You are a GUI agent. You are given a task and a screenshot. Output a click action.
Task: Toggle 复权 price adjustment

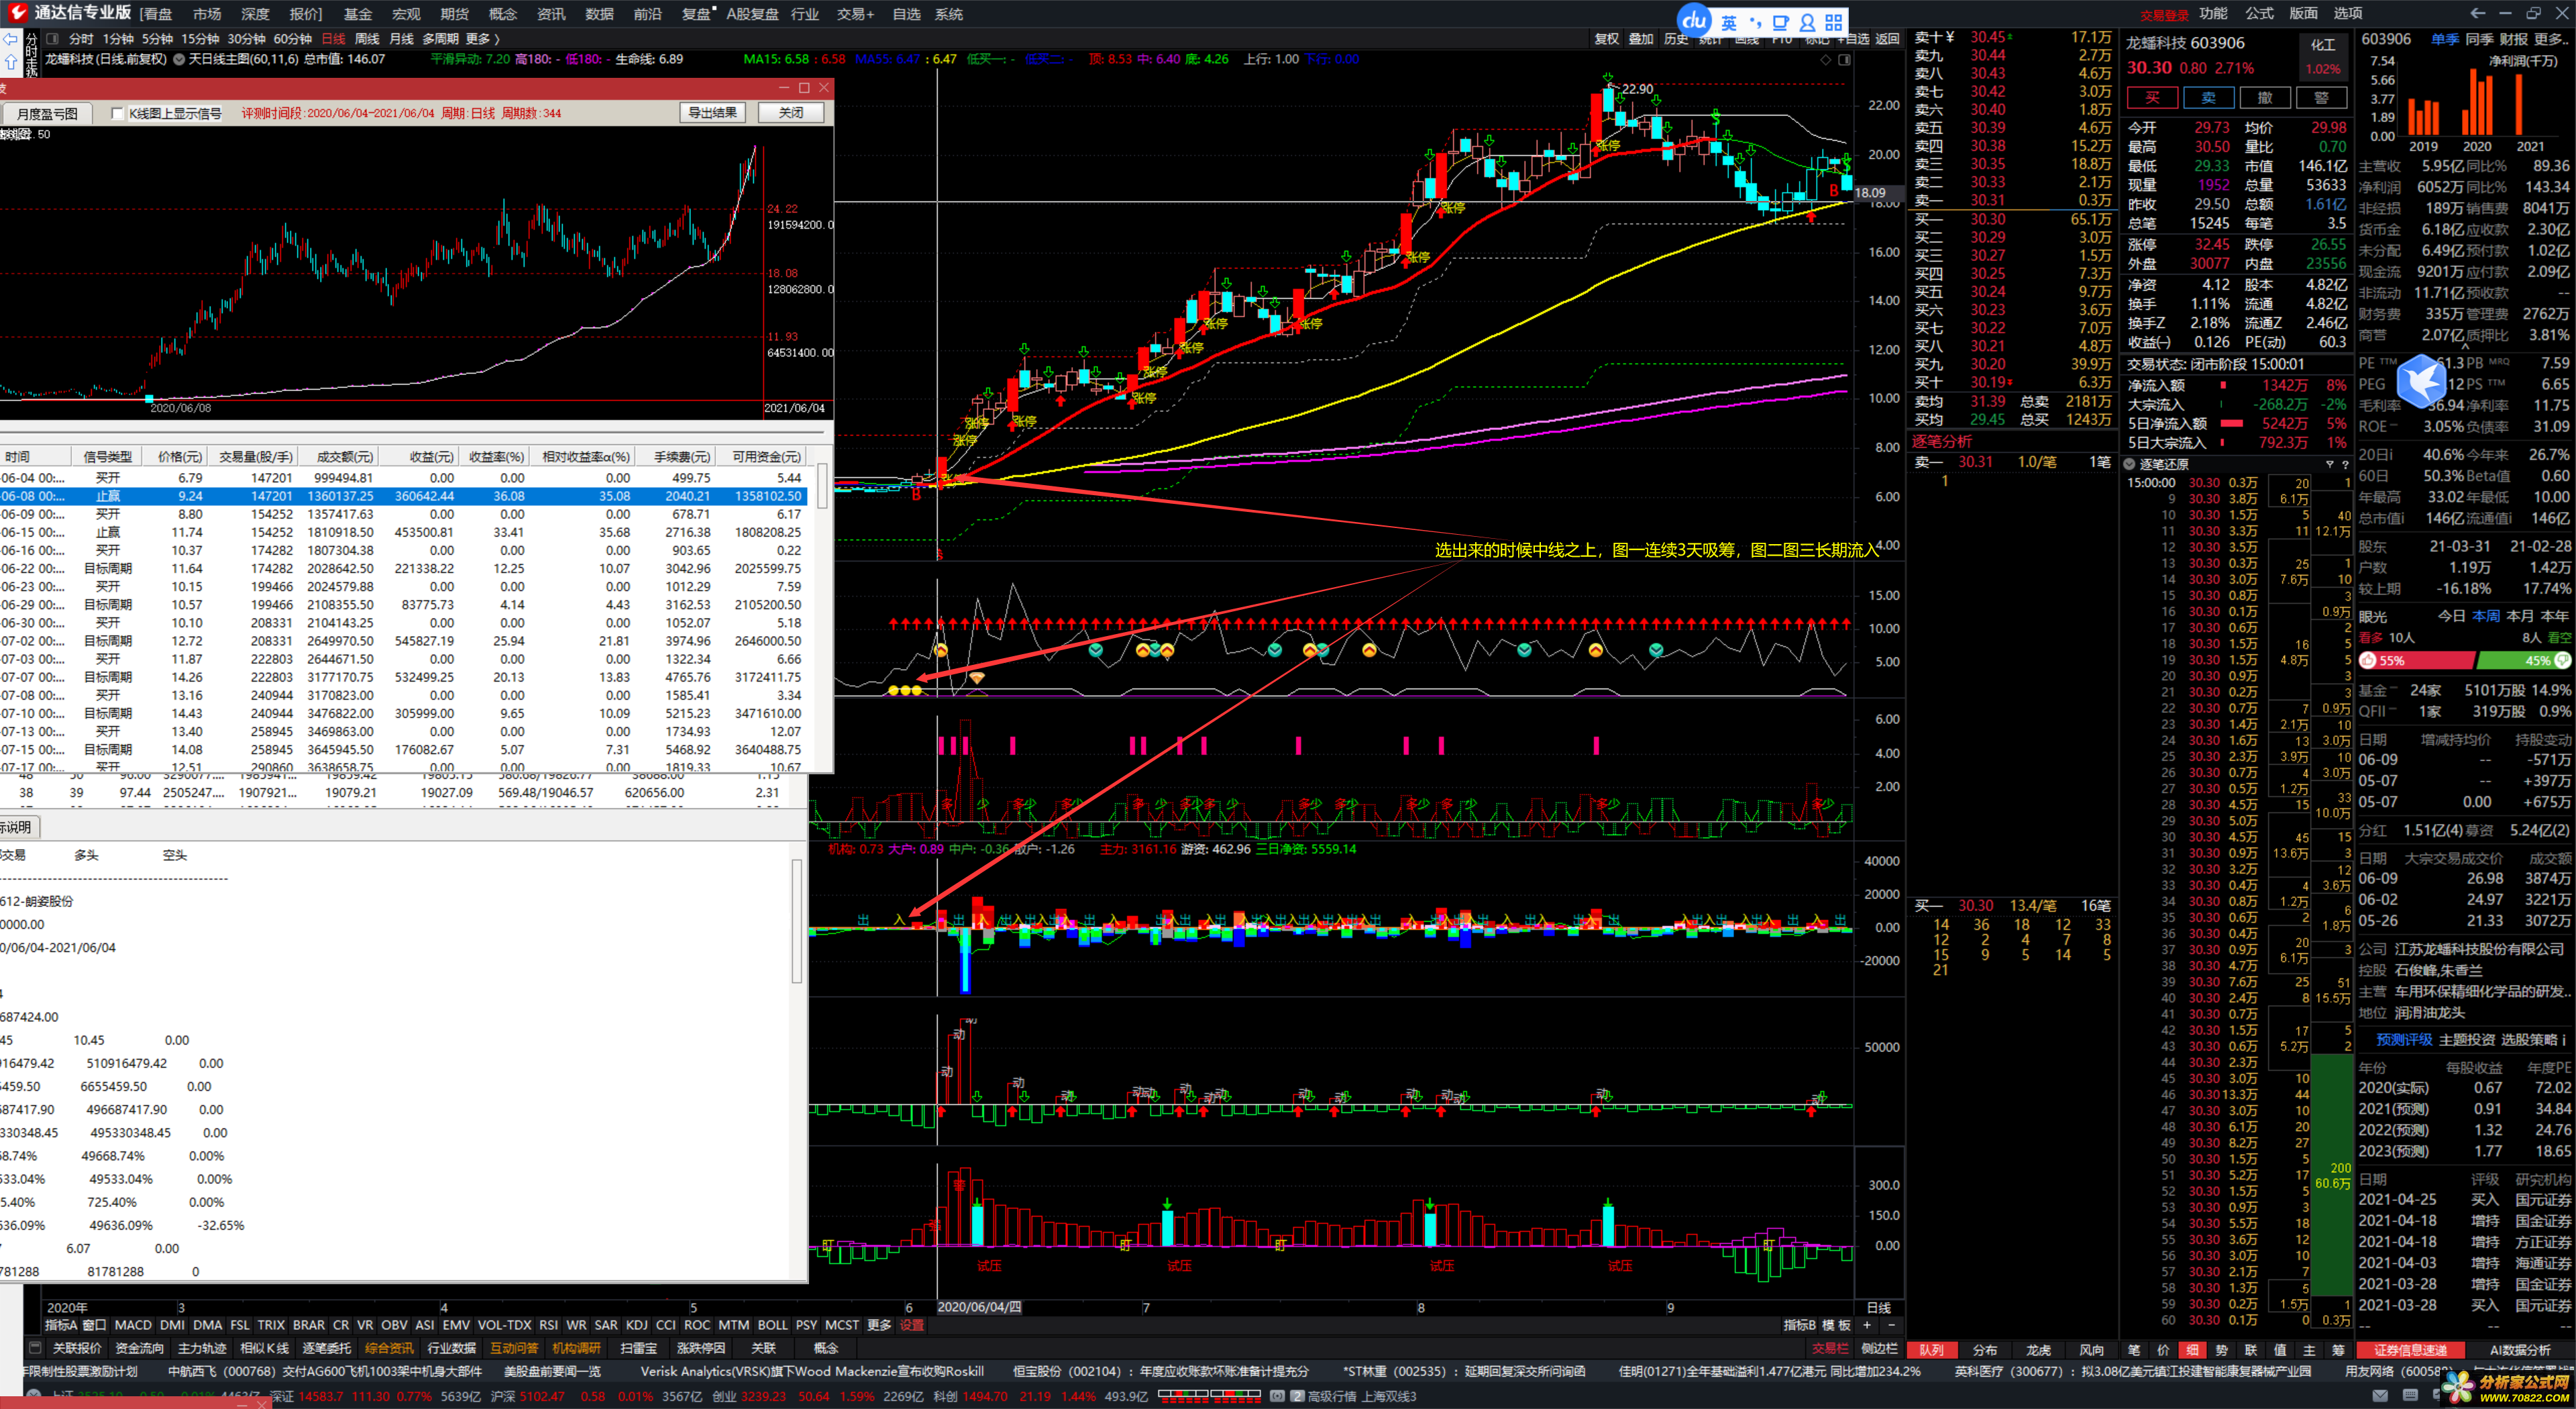(1607, 39)
